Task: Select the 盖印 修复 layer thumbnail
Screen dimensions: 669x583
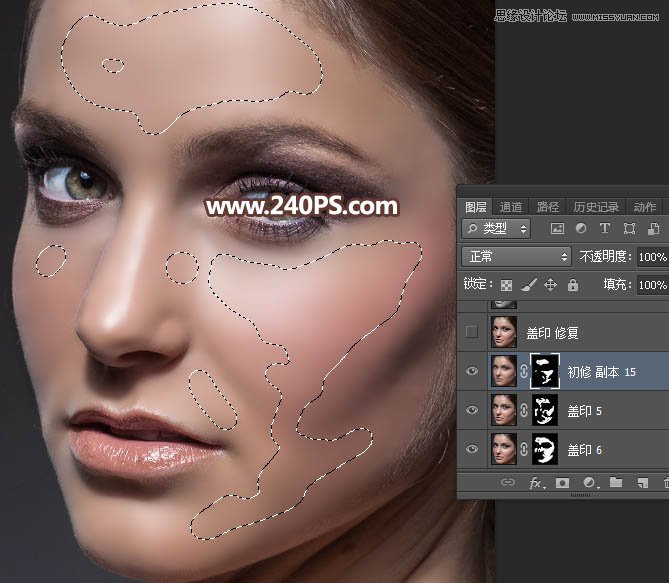Action: click(503, 332)
